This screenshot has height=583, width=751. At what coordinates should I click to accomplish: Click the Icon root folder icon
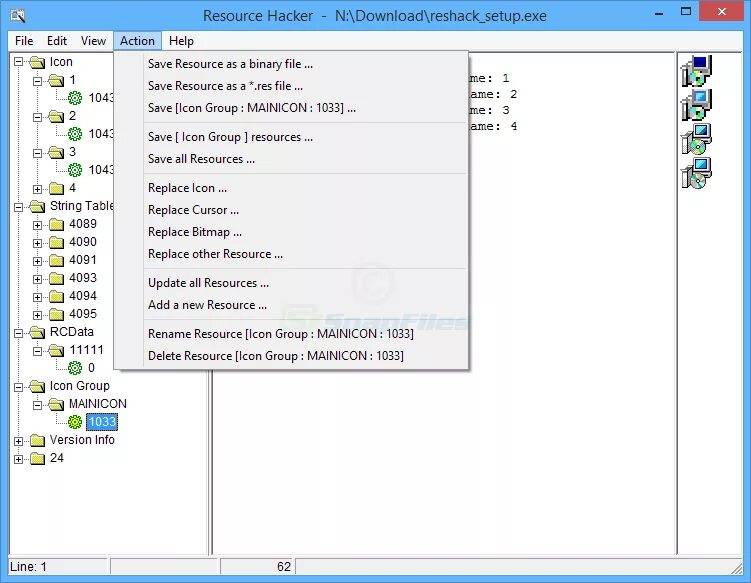click(37, 62)
